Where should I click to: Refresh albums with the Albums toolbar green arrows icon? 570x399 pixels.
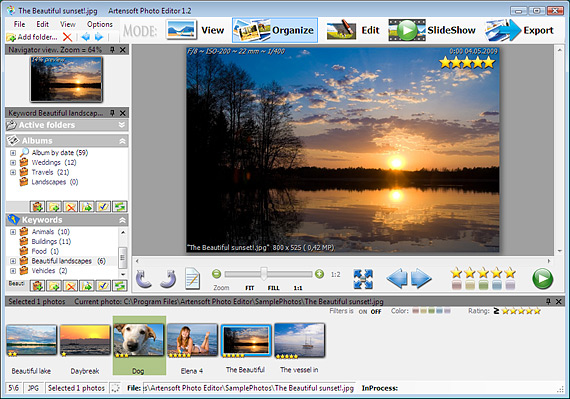tap(120, 207)
